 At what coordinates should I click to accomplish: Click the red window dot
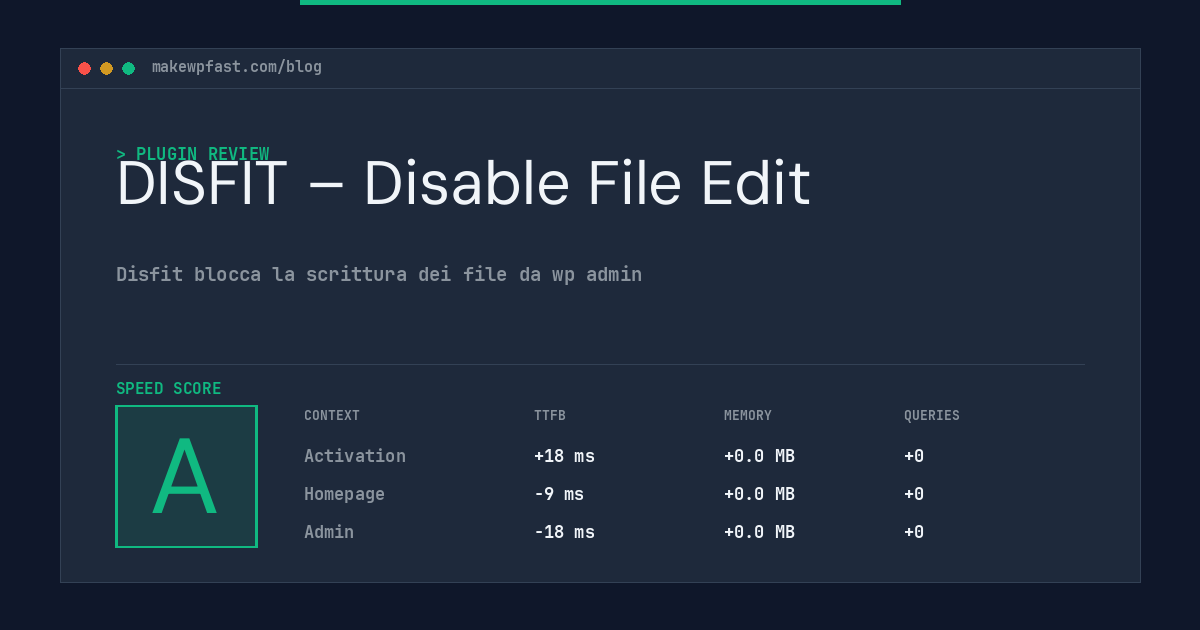point(84,68)
